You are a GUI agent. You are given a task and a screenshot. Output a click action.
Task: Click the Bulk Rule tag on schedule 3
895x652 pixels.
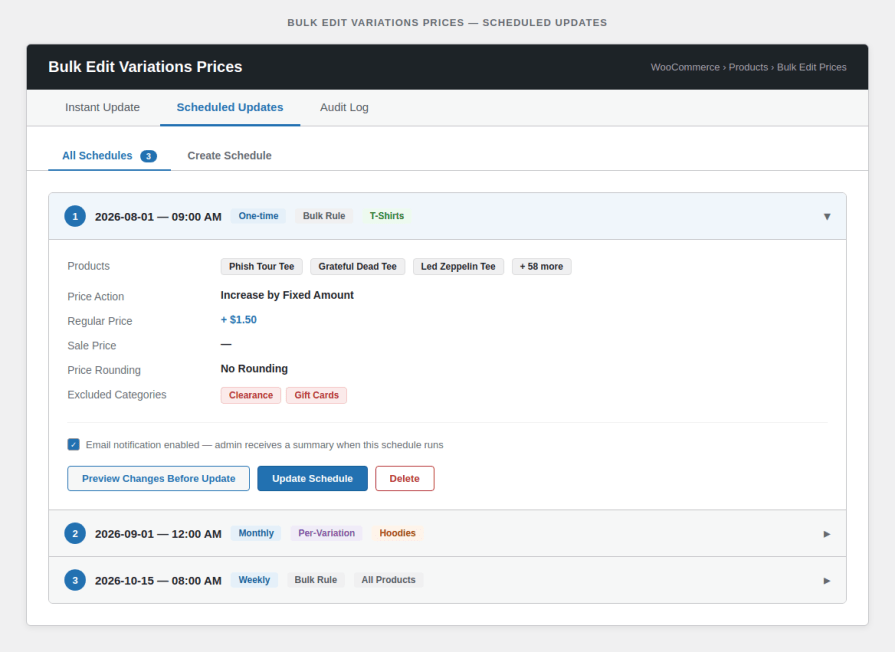pyautogui.click(x=316, y=580)
